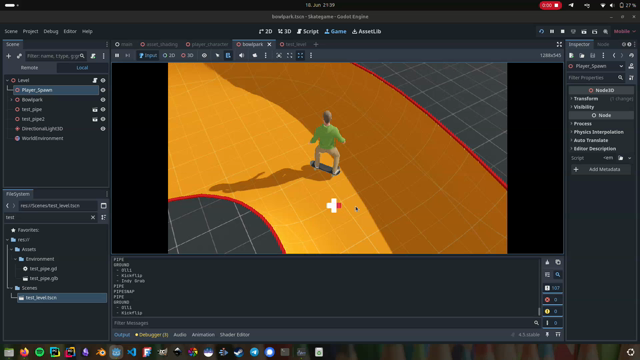
Task: Click the Input button in game toolbar
Action: 148,56
